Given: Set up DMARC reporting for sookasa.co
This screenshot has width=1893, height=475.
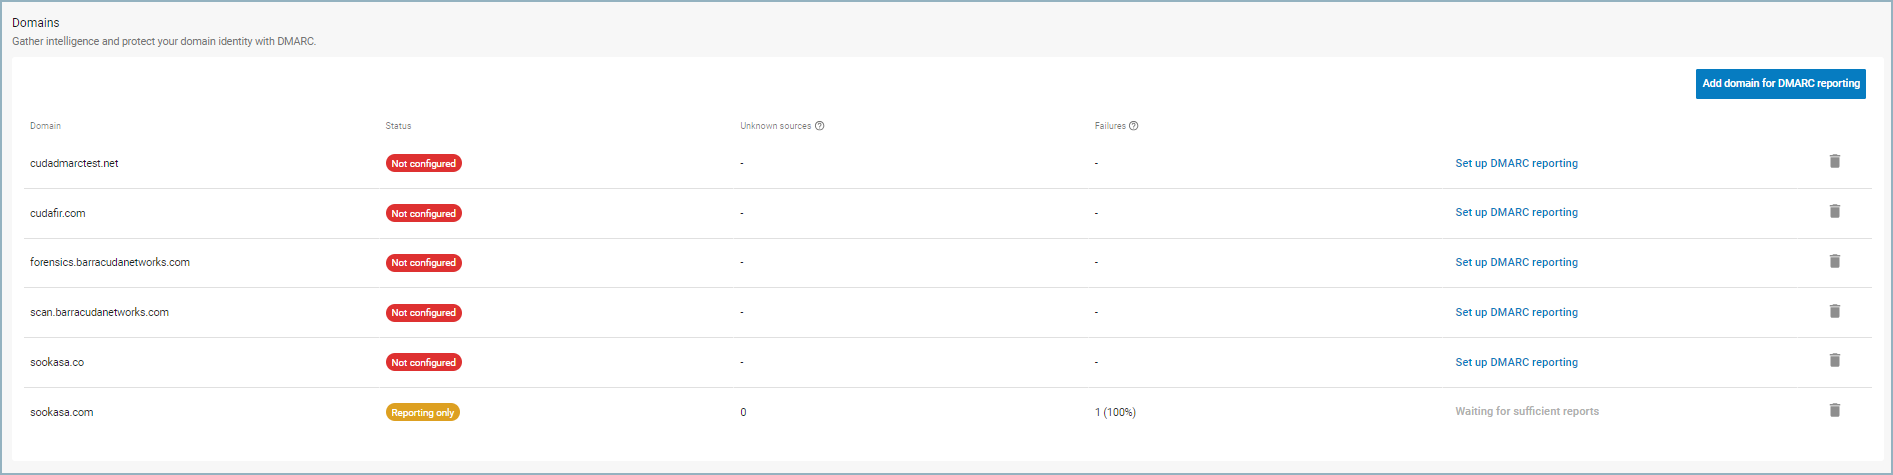Looking at the screenshot, I should (1516, 362).
